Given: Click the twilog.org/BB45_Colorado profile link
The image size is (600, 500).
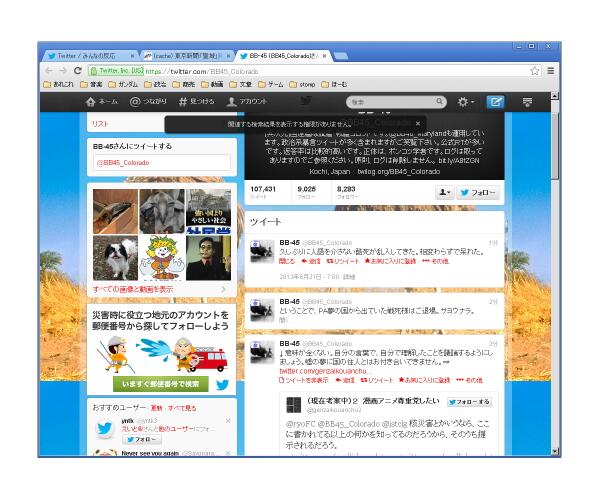Looking at the screenshot, I should click(399, 172).
